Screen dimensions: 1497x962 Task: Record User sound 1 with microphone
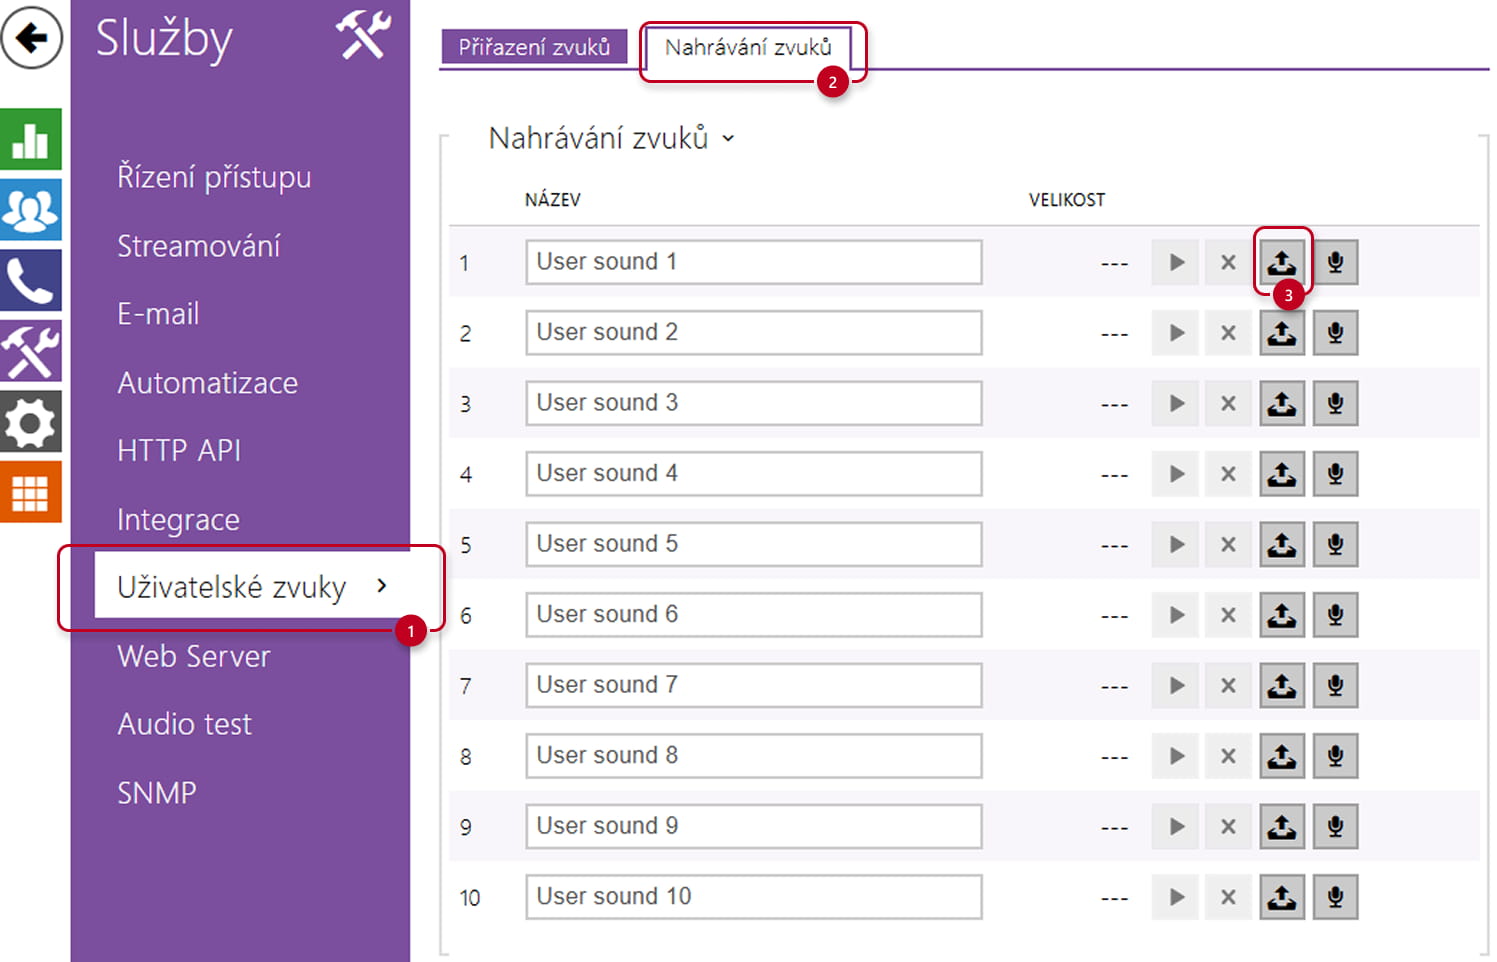tap(1335, 263)
